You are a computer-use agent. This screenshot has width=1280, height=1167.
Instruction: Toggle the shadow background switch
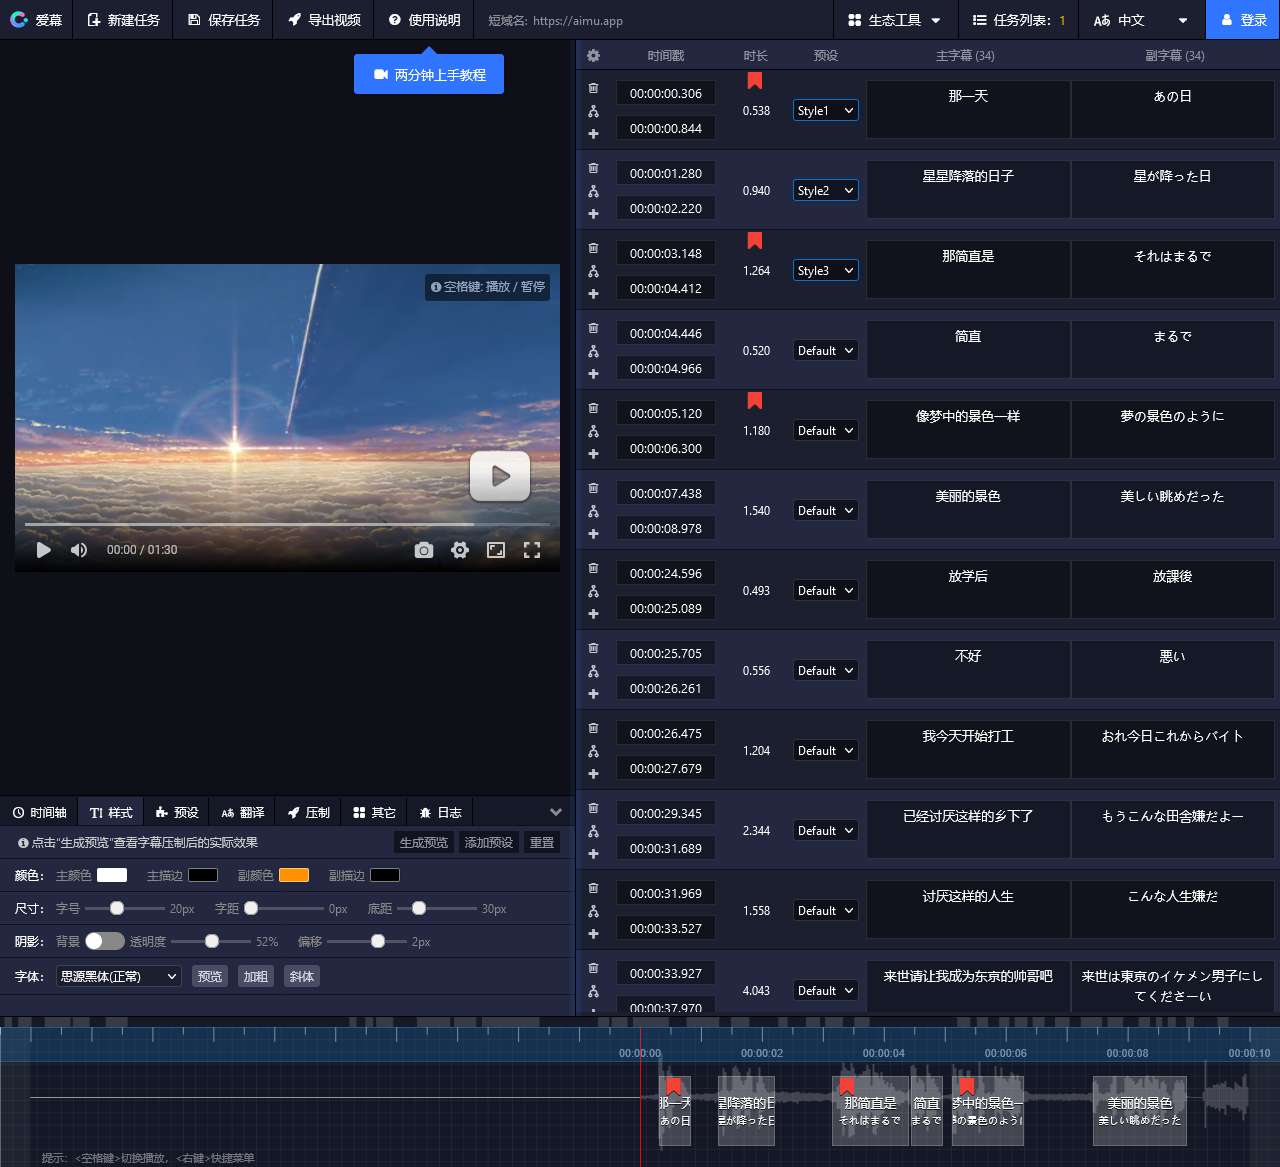104,941
